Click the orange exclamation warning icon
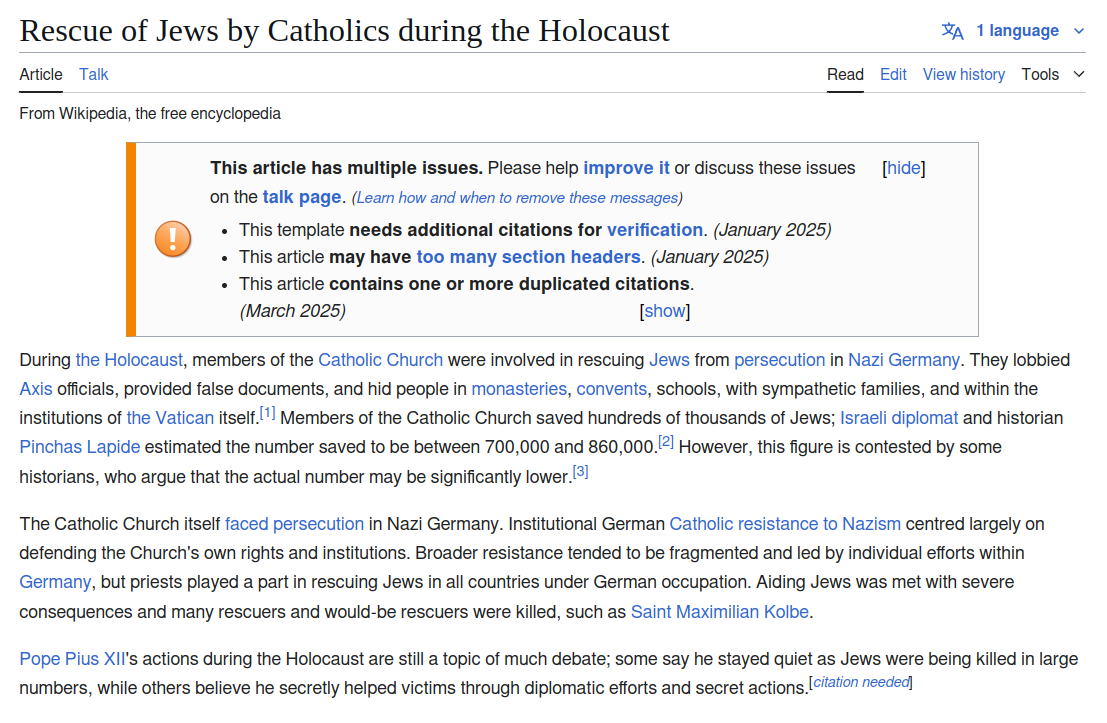 (173, 239)
